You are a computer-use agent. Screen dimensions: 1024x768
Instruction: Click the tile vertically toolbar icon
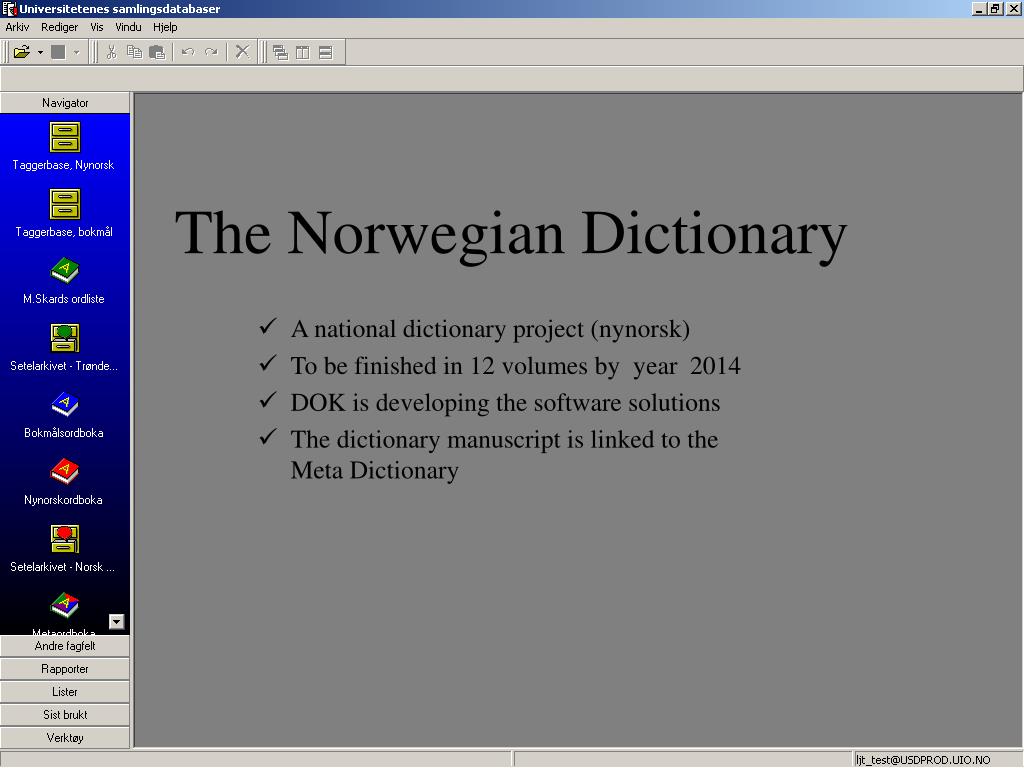pyautogui.click(x=302, y=53)
